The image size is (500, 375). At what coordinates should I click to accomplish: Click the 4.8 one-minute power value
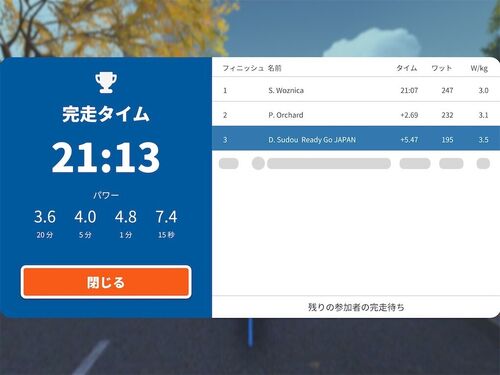pyautogui.click(x=126, y=217)
